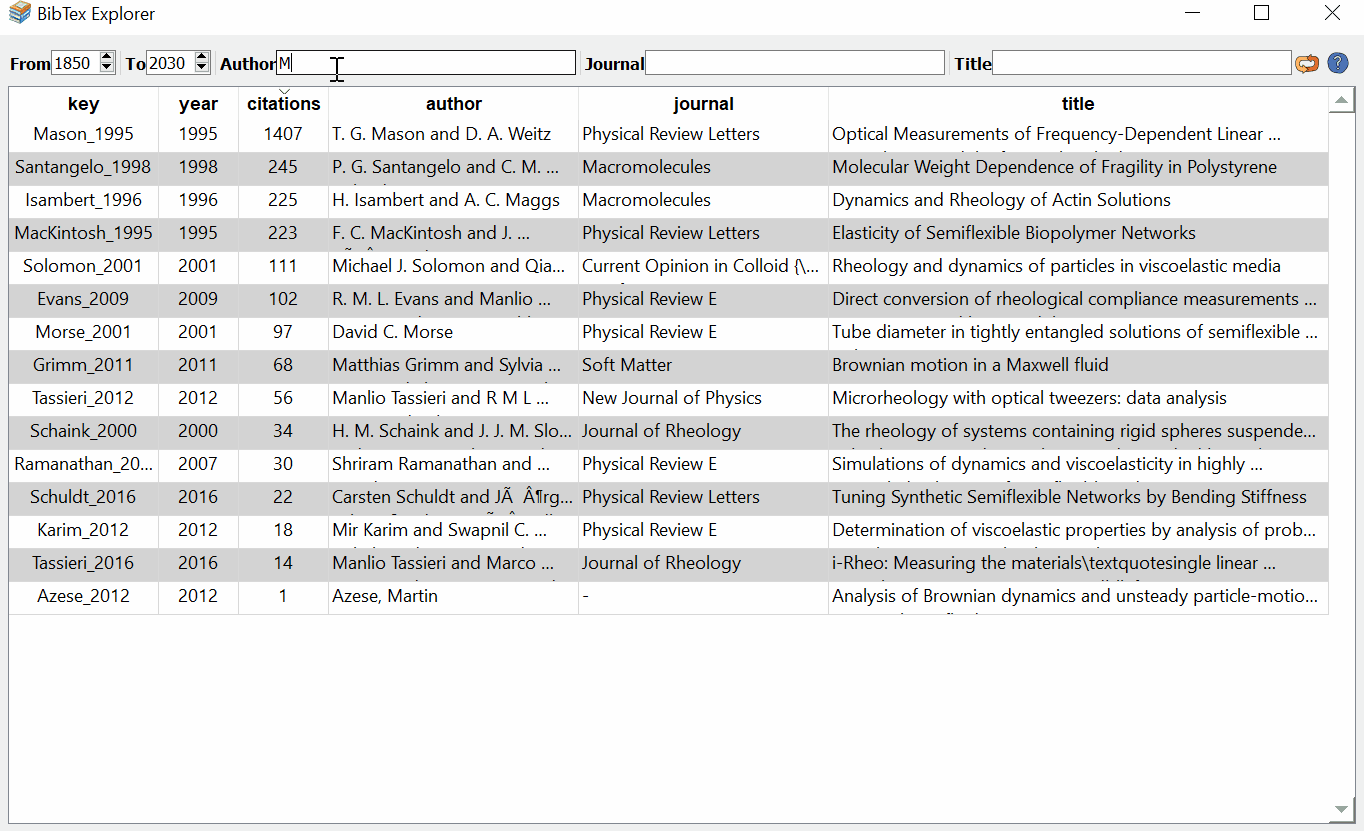Sort table by citations column header
Image resolution: width=1364 pixels, height=831 pixels.
click(284, 104)
